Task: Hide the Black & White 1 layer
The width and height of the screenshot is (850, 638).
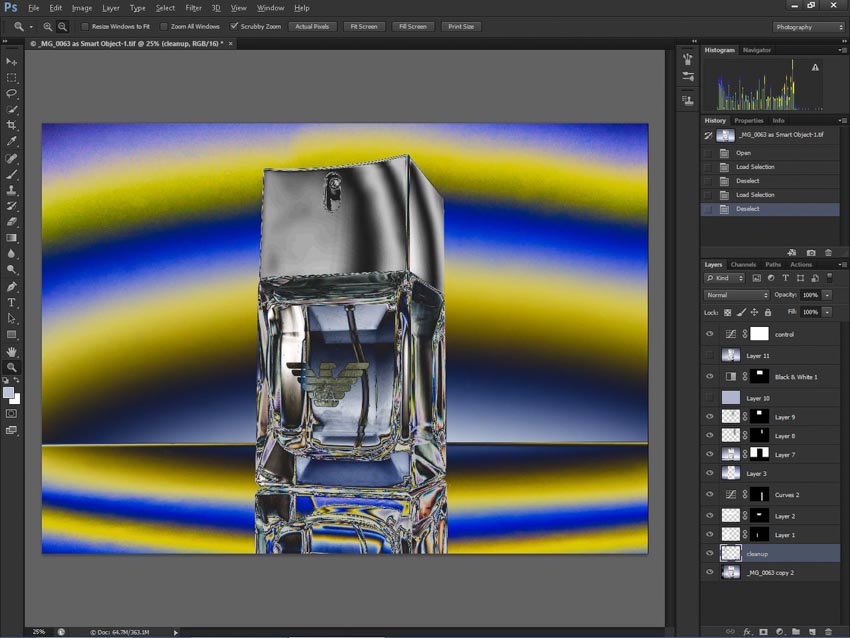Action: coord(710,376)
